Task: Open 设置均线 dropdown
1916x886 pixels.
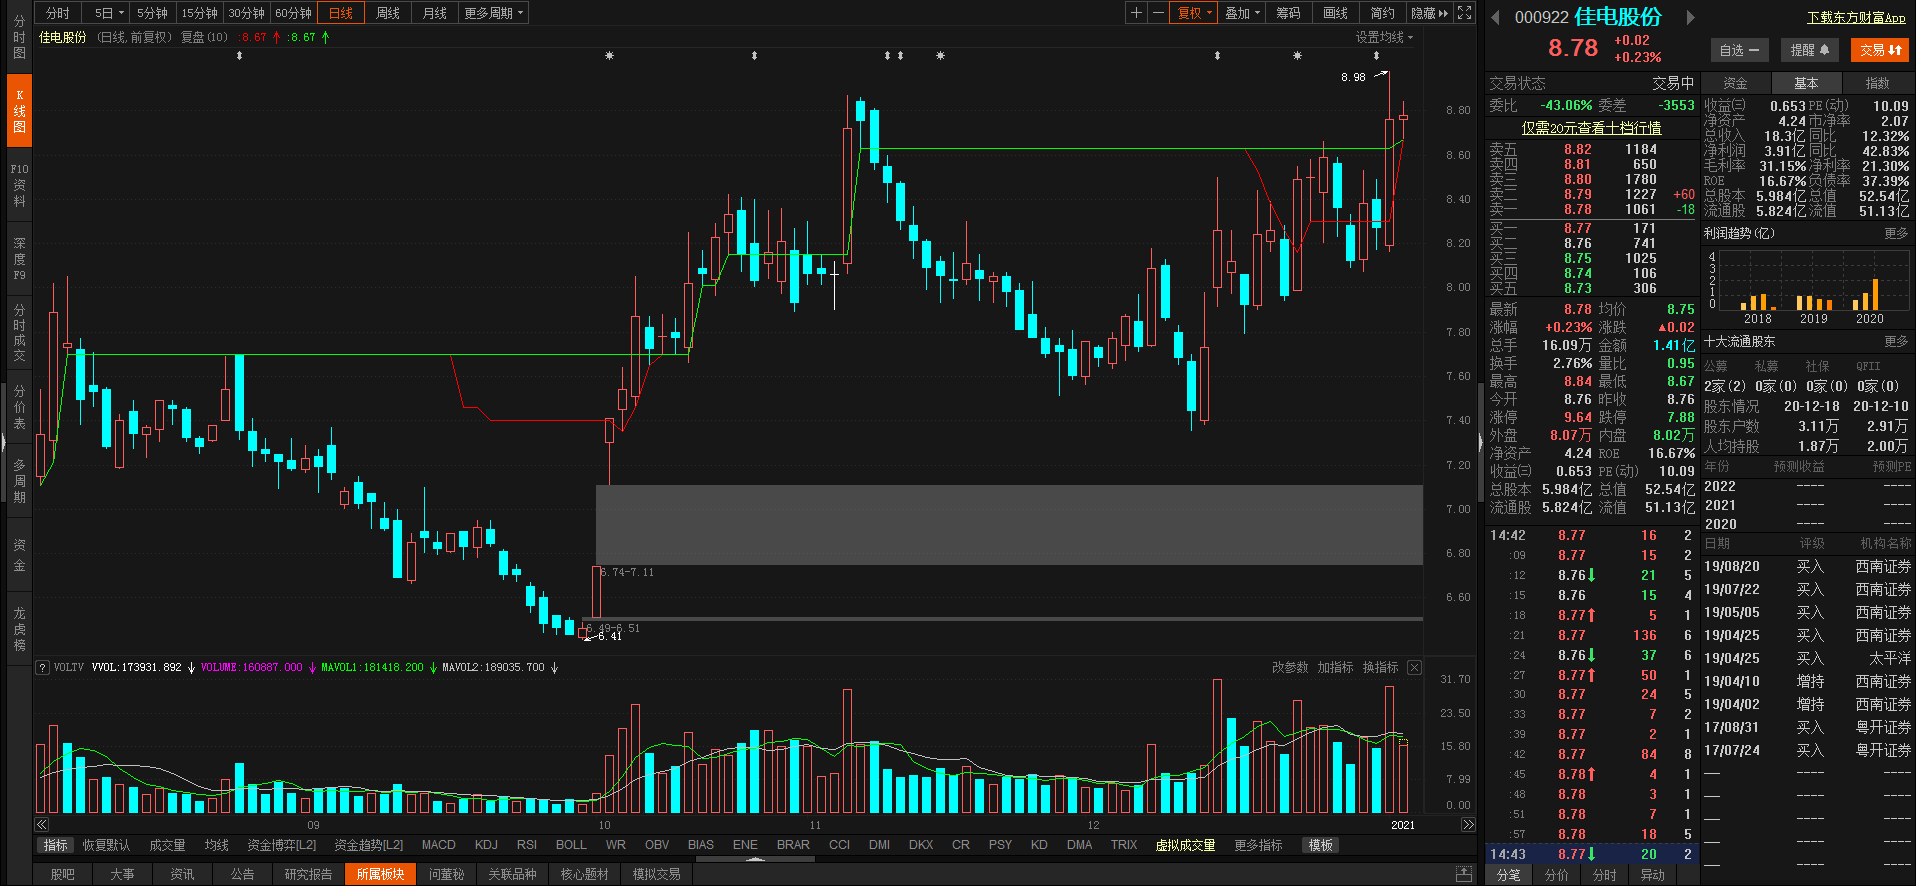Action: (x=1384, y=37)
